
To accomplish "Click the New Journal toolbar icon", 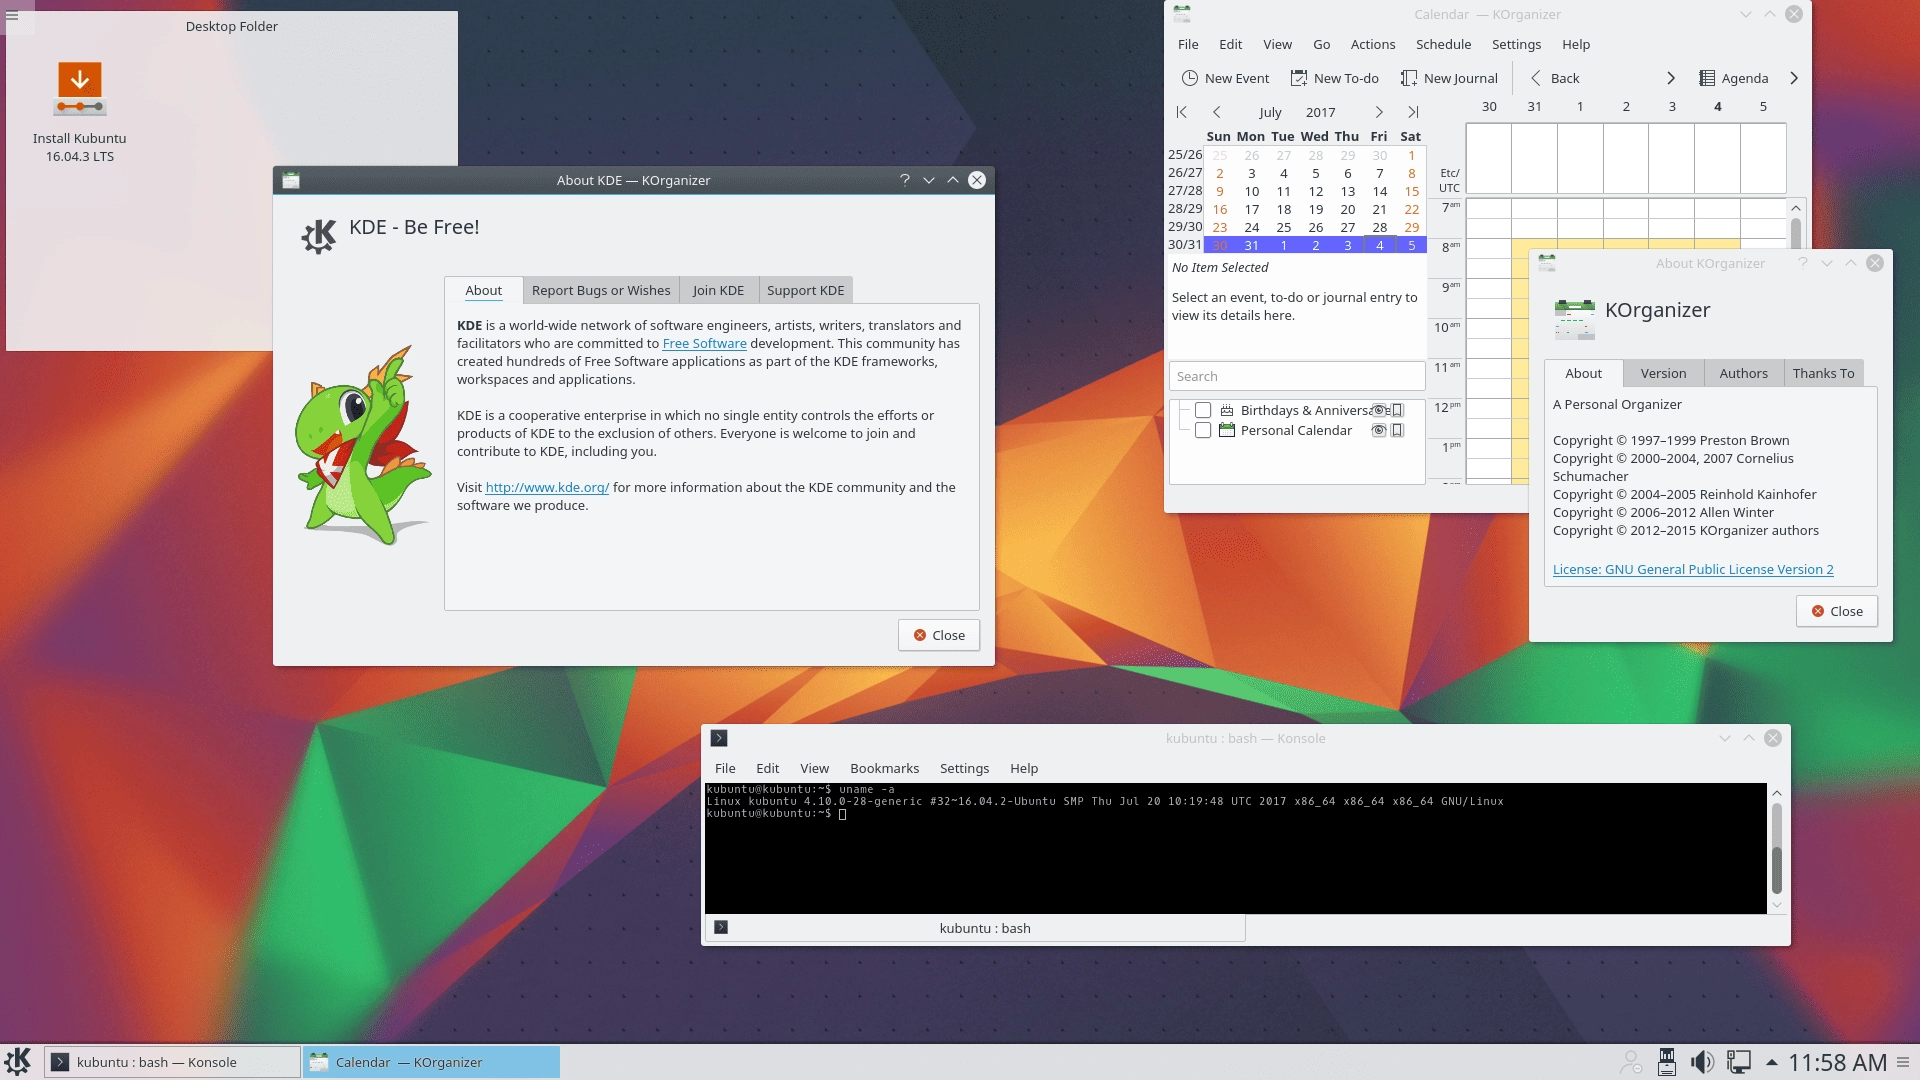I will pos(1409,78).
